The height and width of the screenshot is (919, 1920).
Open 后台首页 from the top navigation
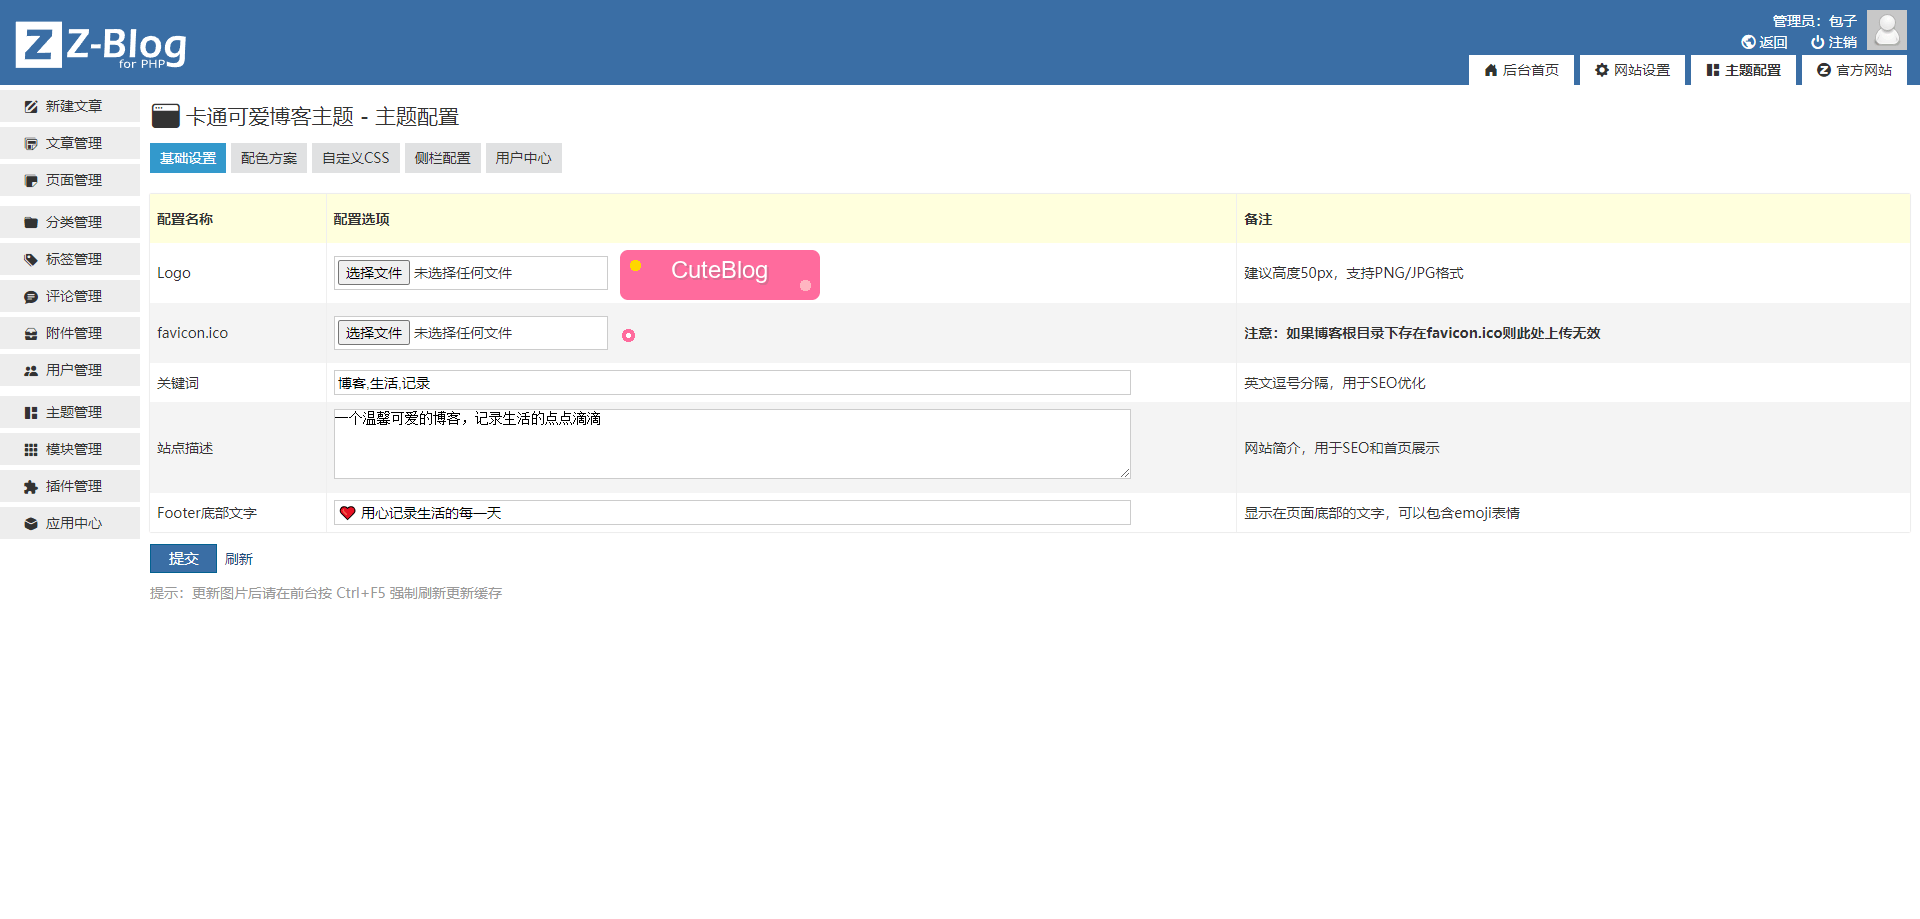tap(1521, 70)
